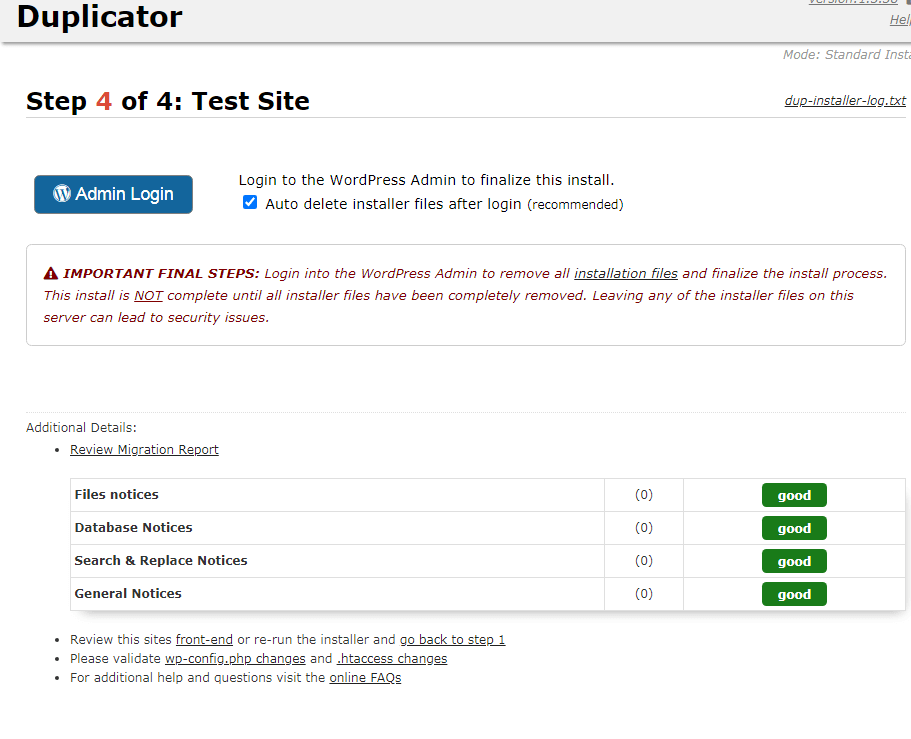Click the underlined NOT in the warning

(x=148, y=296)
